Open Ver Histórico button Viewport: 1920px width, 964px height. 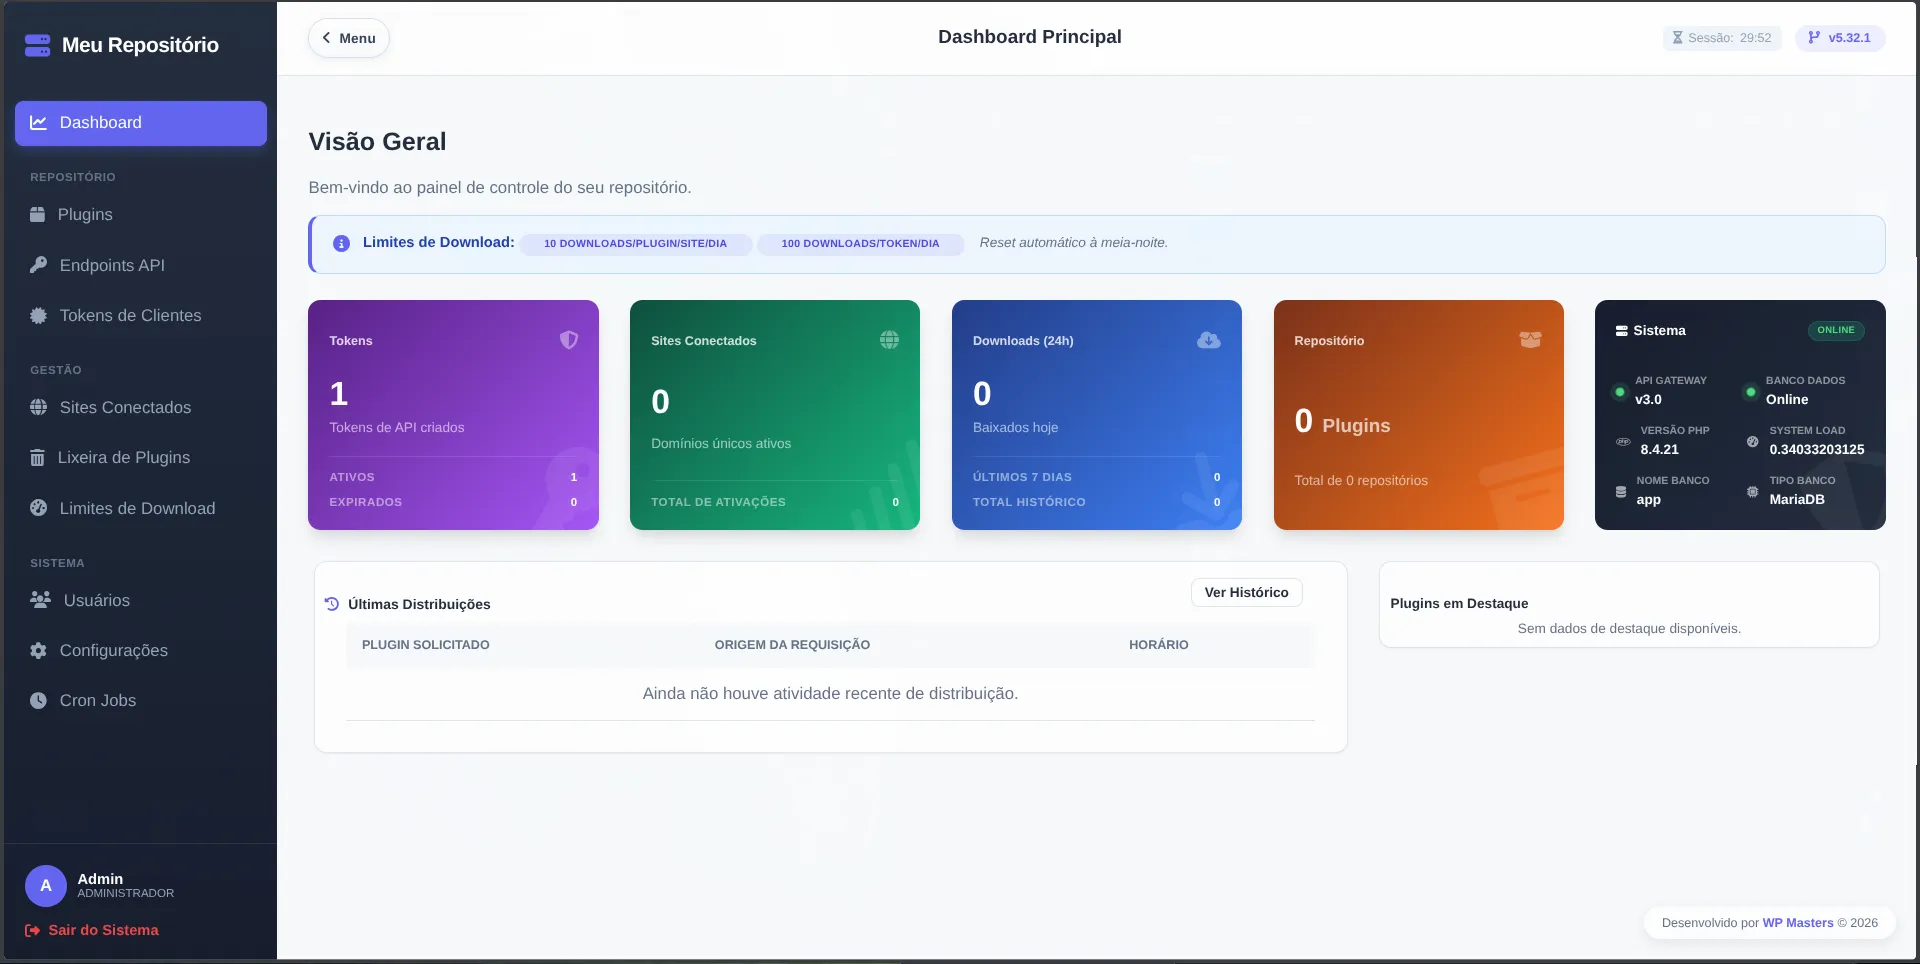(1246, 593)
